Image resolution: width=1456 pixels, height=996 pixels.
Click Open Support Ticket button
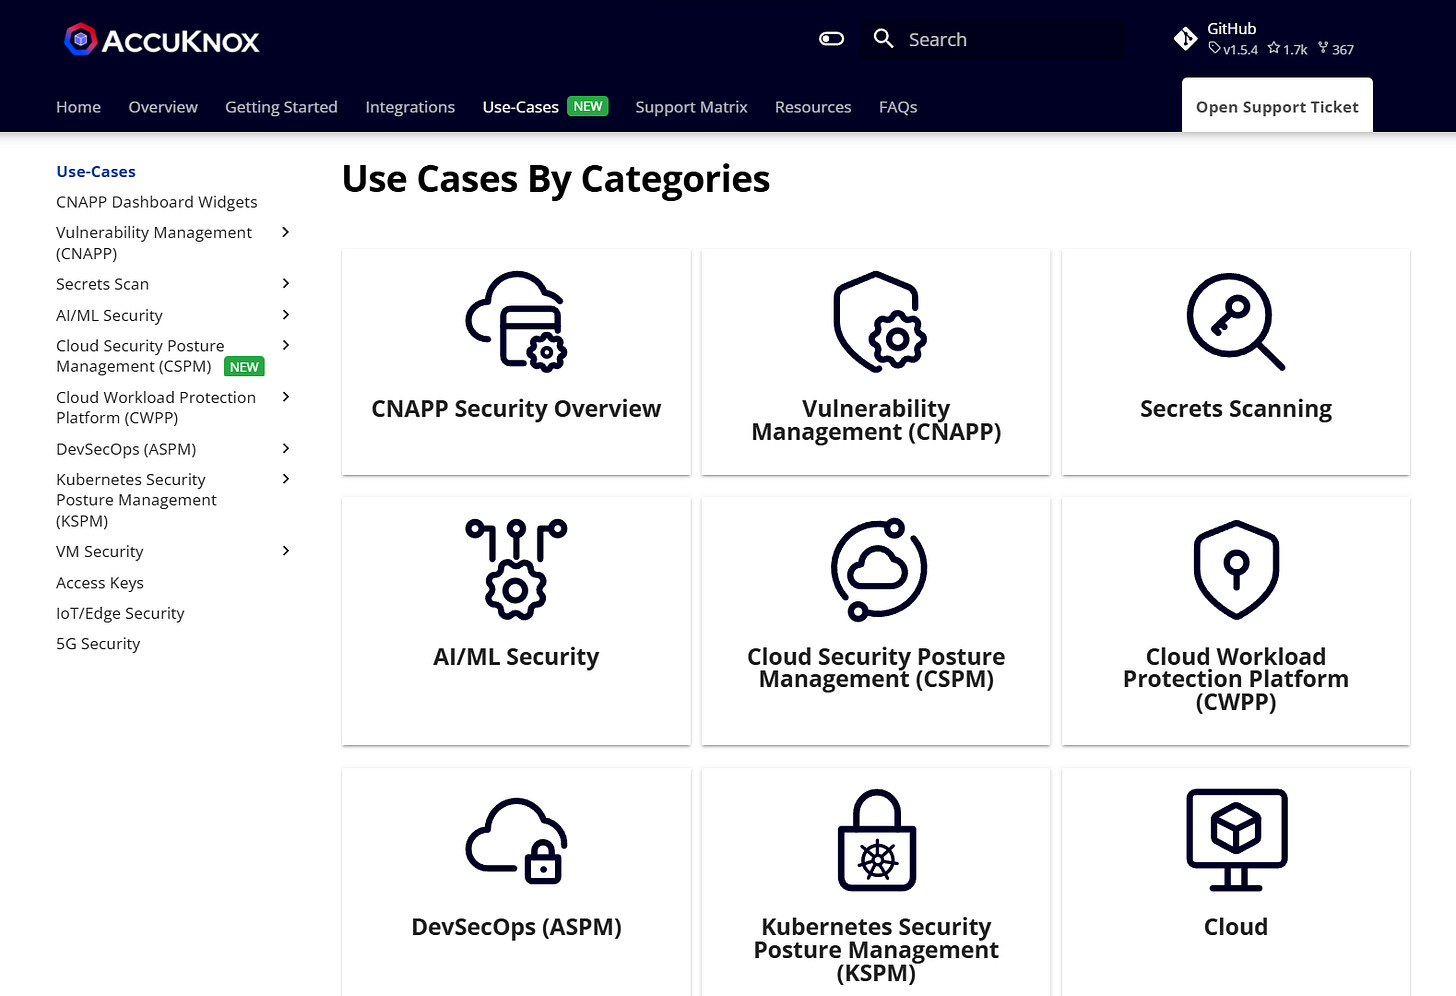pos(1277,106)
